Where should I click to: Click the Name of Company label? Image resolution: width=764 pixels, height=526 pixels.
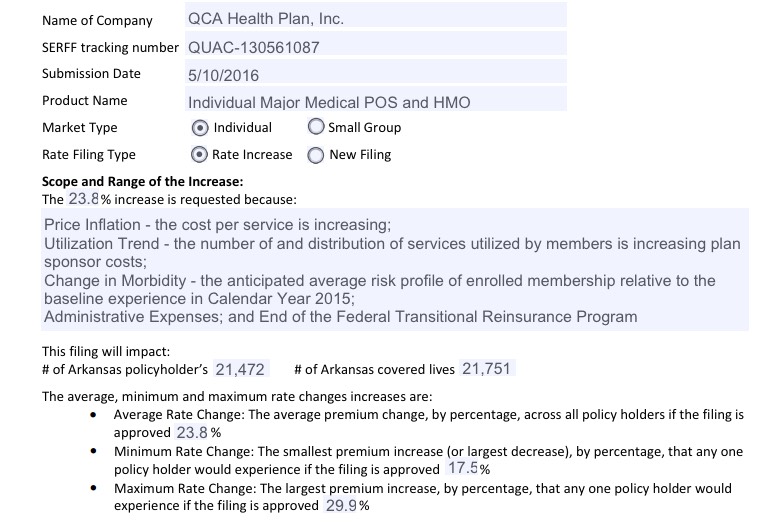pyautogui.click(x=97, y=20)
